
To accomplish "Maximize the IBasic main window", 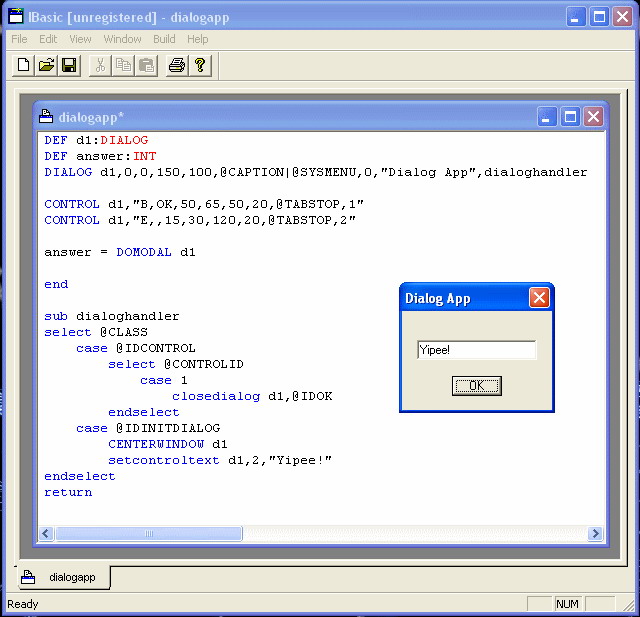I will click(599, 17).
